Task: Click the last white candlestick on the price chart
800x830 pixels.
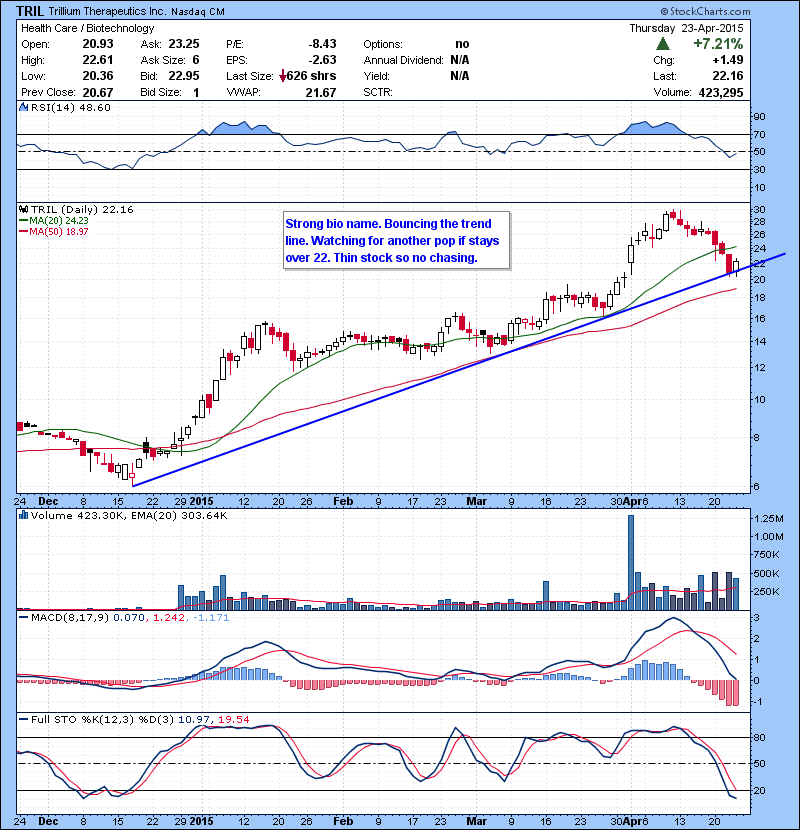Action: (736, 266)
